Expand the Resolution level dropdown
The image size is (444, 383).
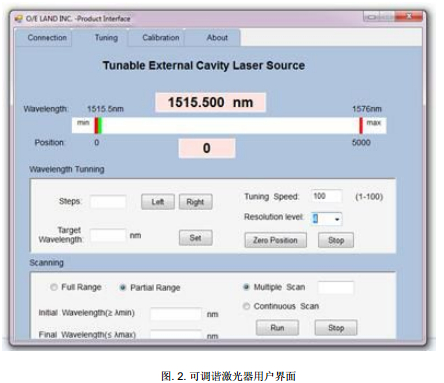(337, 219)
